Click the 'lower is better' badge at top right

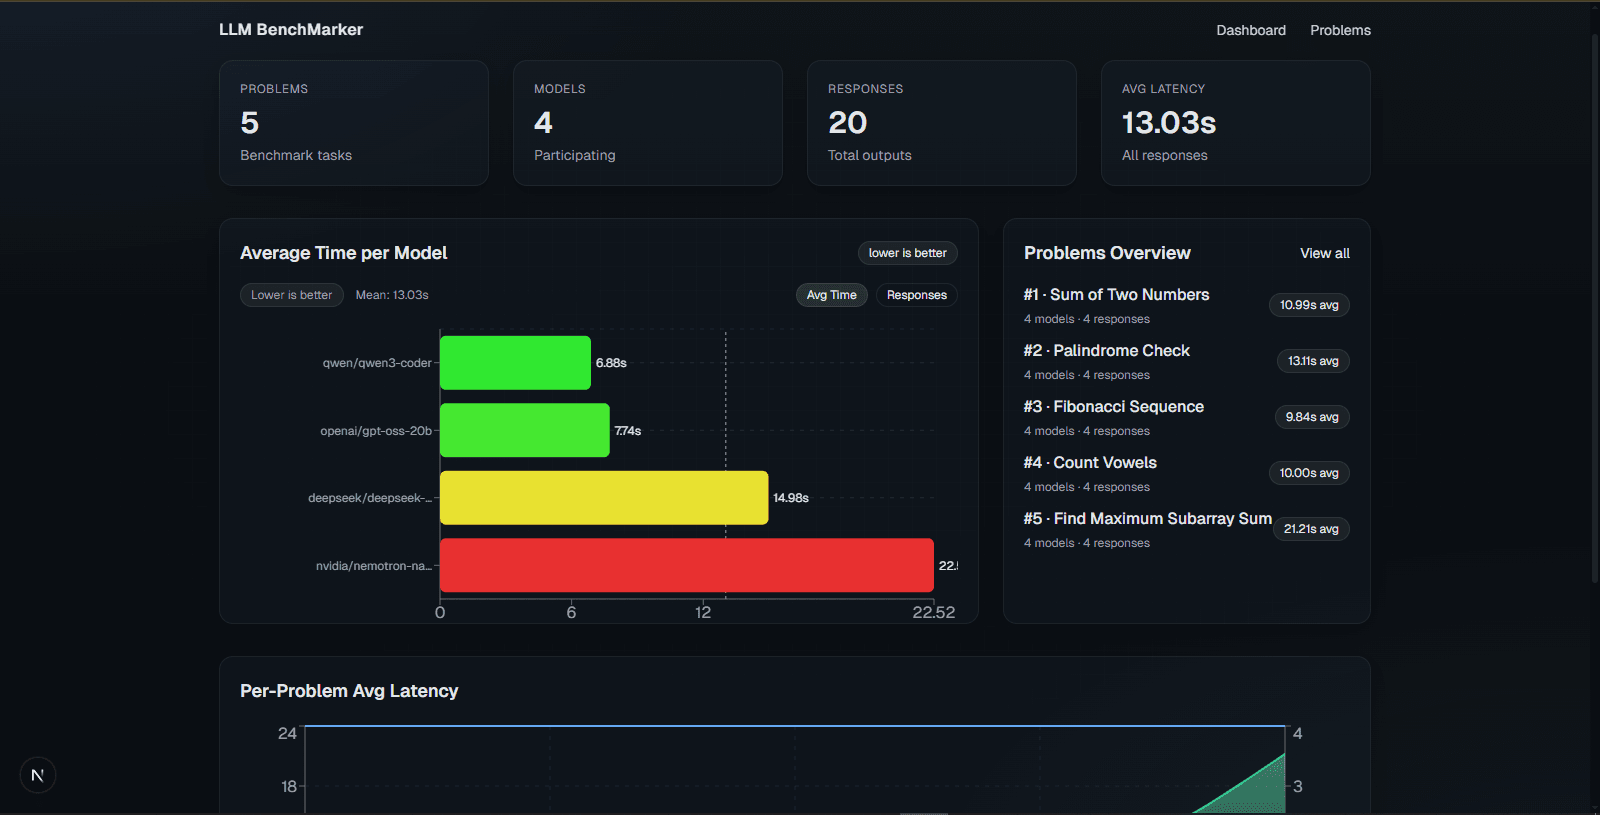pos(908,253)
